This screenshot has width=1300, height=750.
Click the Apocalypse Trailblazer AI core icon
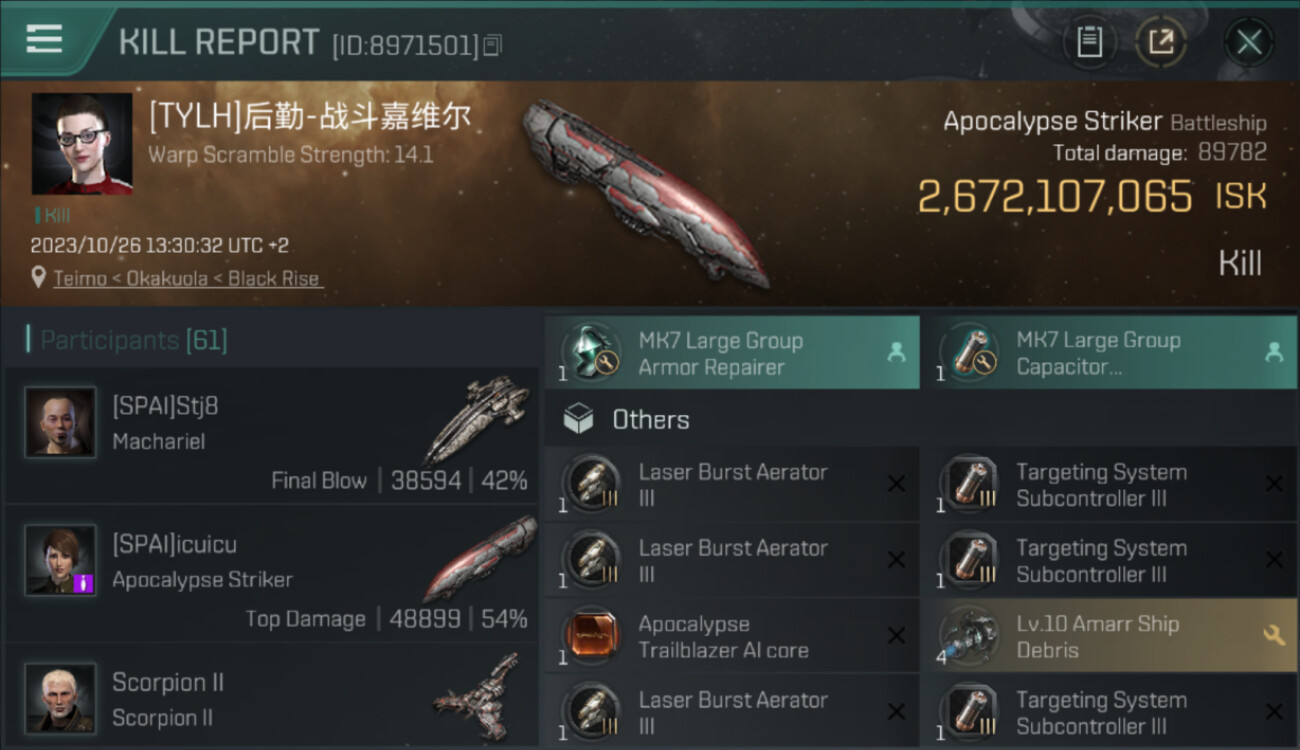[x=593, y=637]
